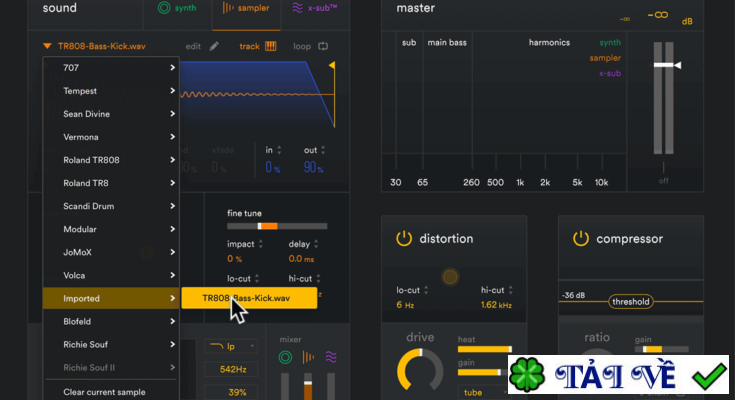Toggle synth visibility in master analyzer

(610, 42)
